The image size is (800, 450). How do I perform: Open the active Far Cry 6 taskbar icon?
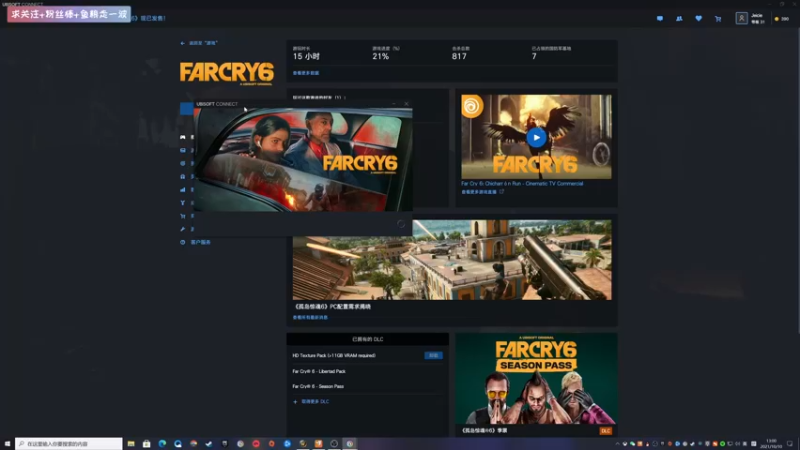349,444
